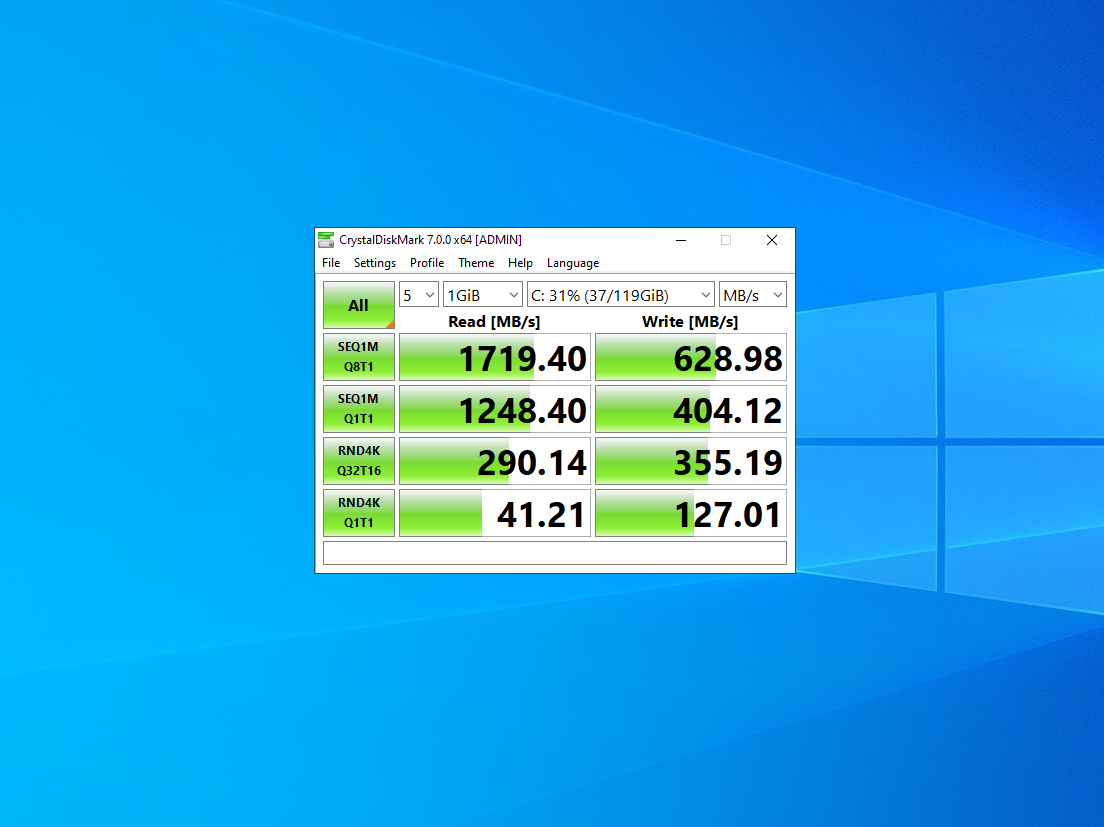Start the SEQ1M Q1T1 test

(358, 409)
